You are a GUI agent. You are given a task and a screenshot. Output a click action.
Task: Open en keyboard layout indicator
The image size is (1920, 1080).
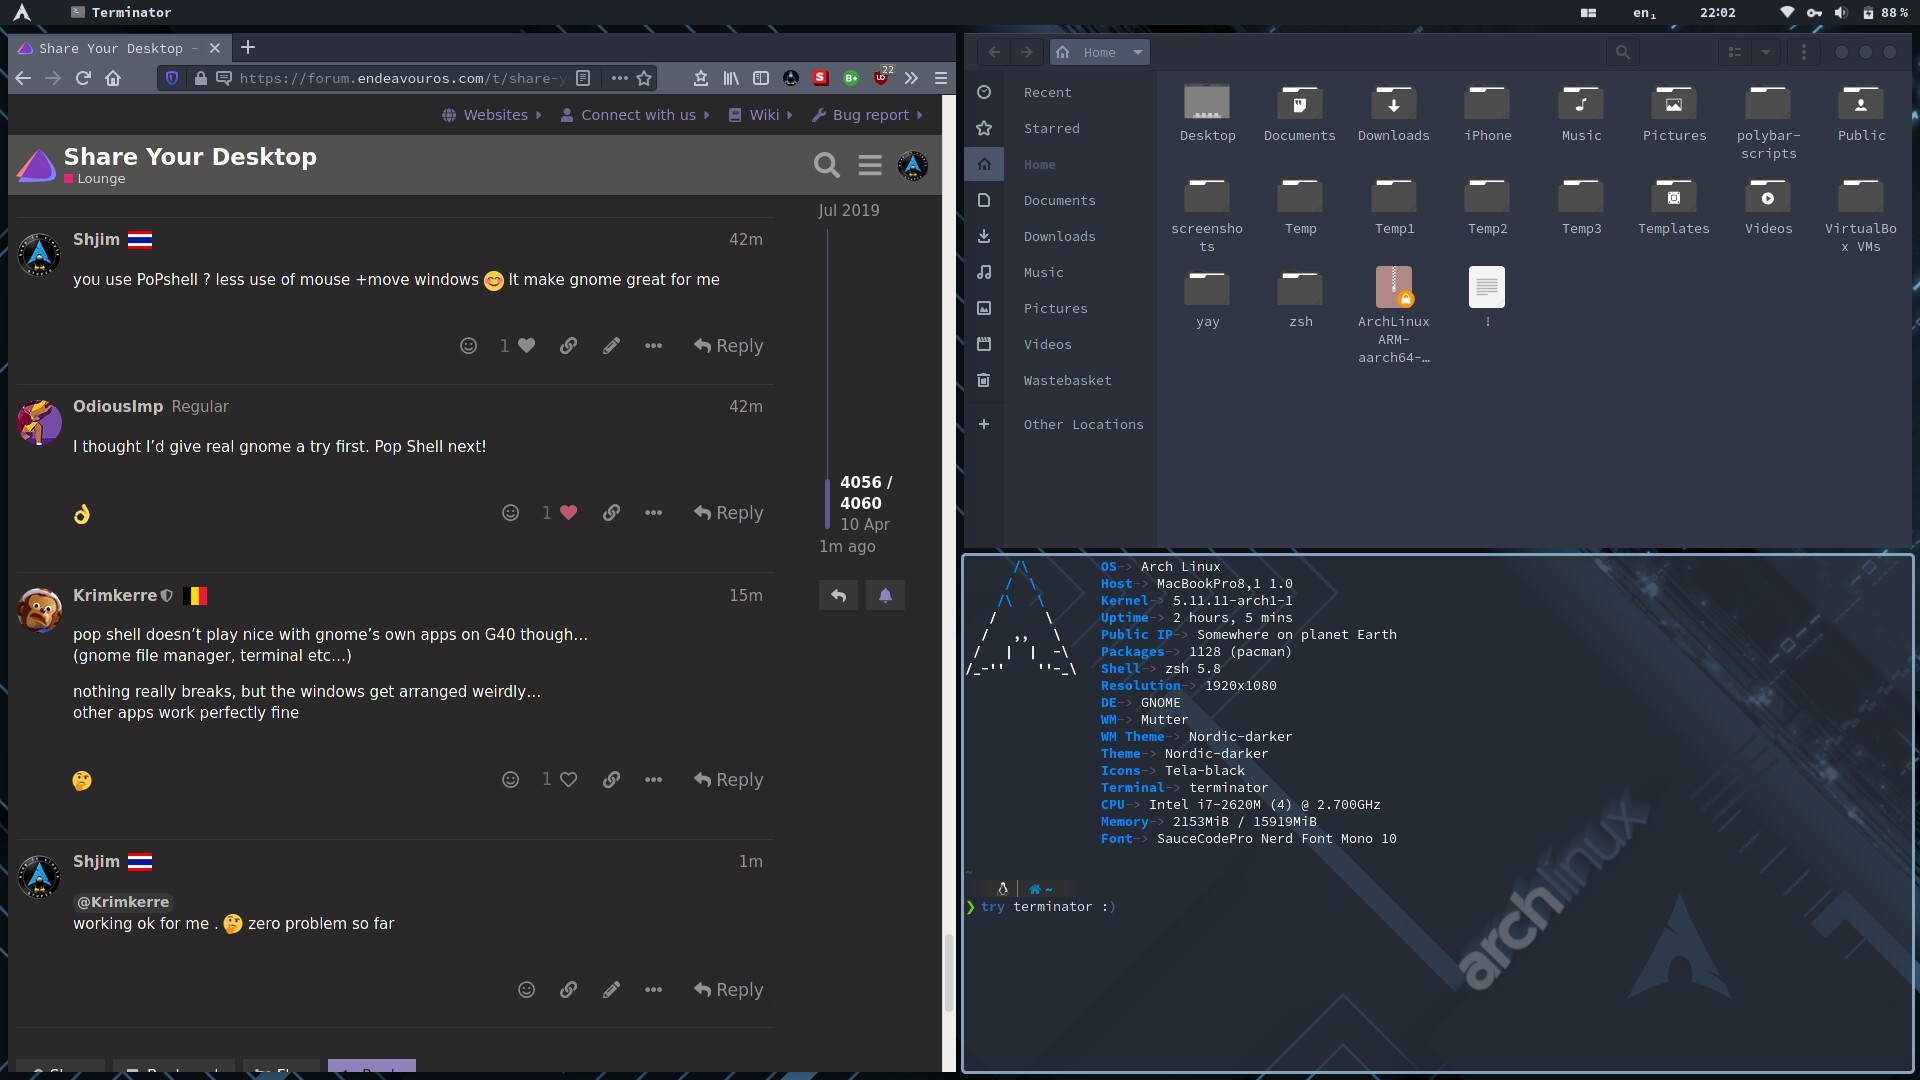click(x=1644, y=12)
